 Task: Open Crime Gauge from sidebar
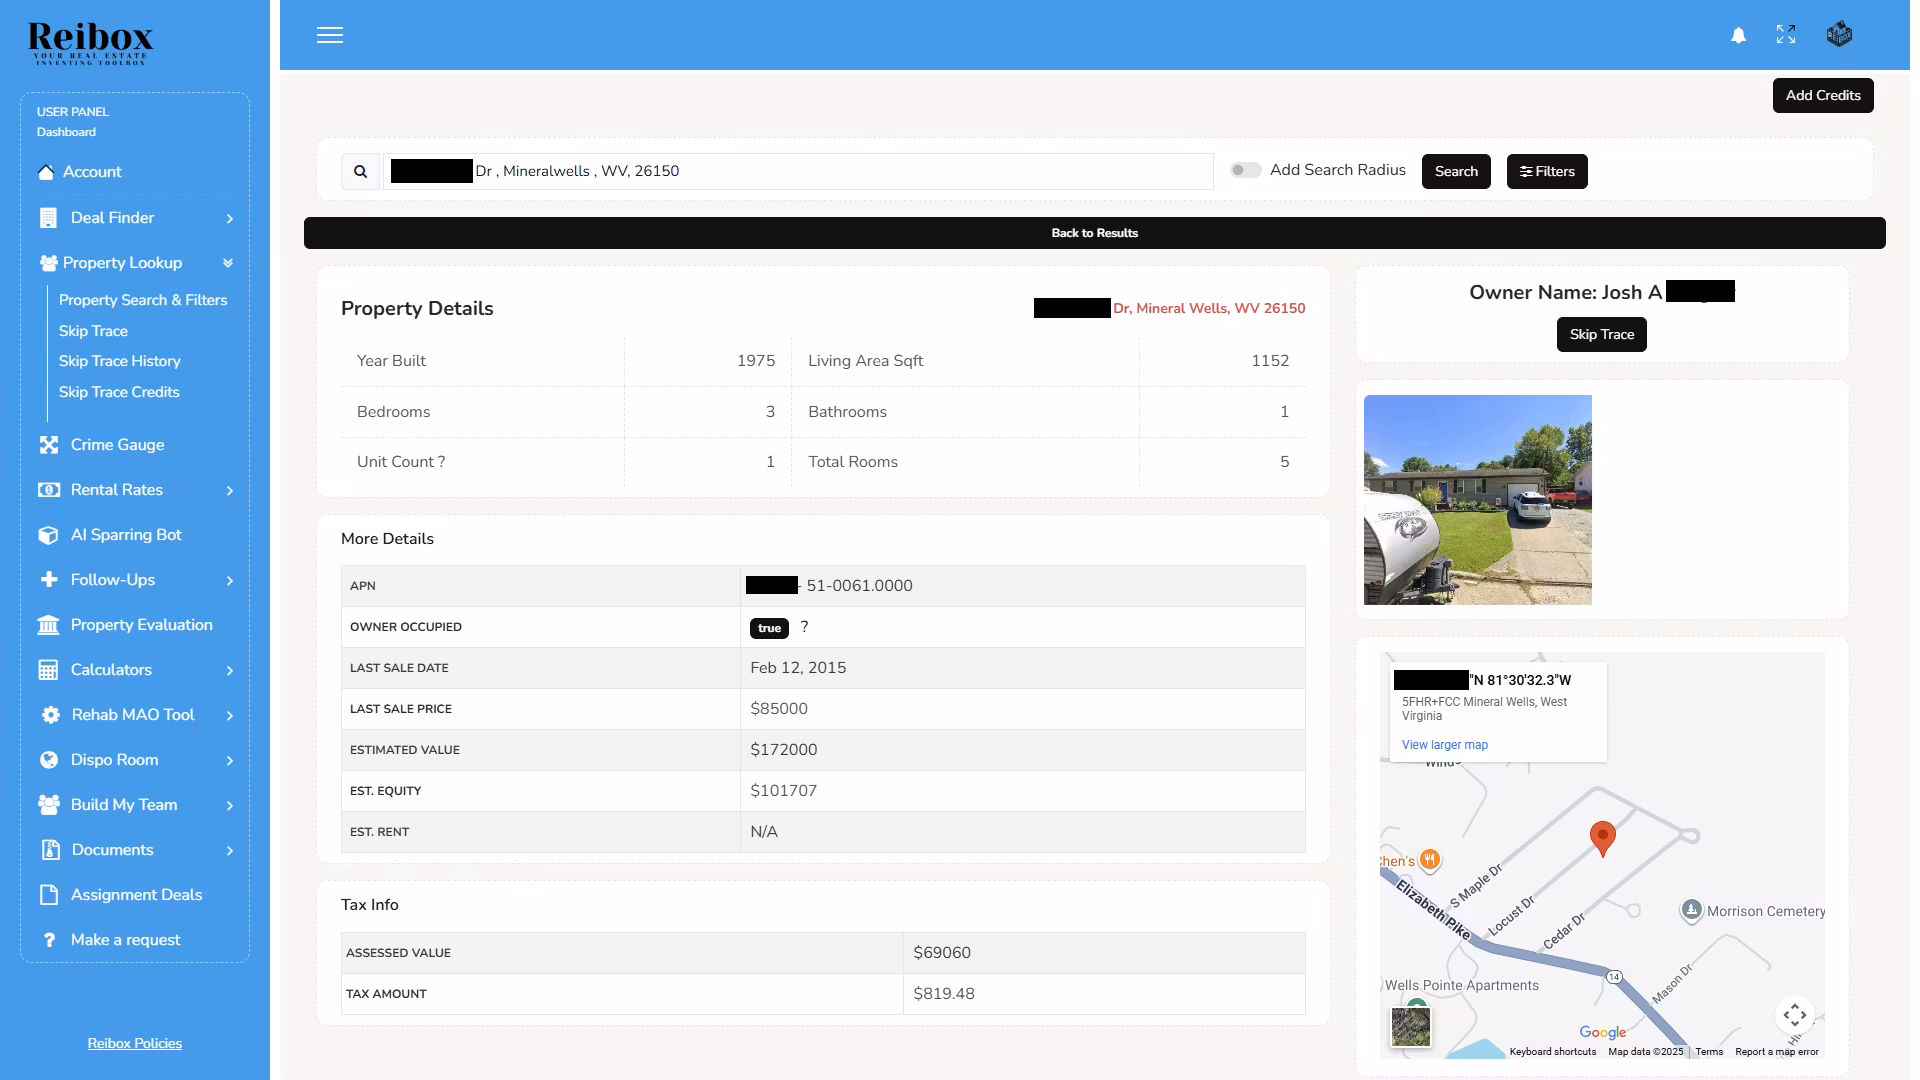117,445
